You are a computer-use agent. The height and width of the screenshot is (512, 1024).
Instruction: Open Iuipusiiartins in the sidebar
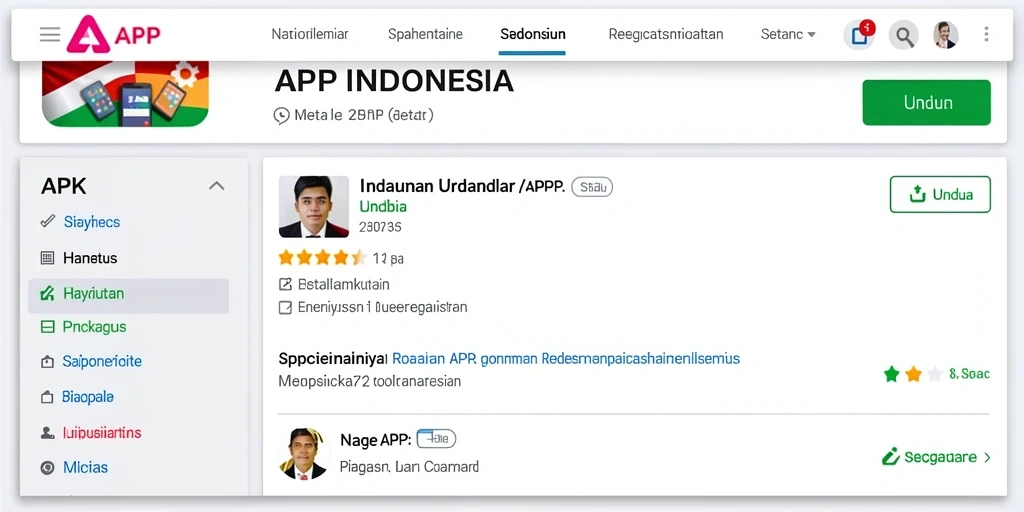102,432
